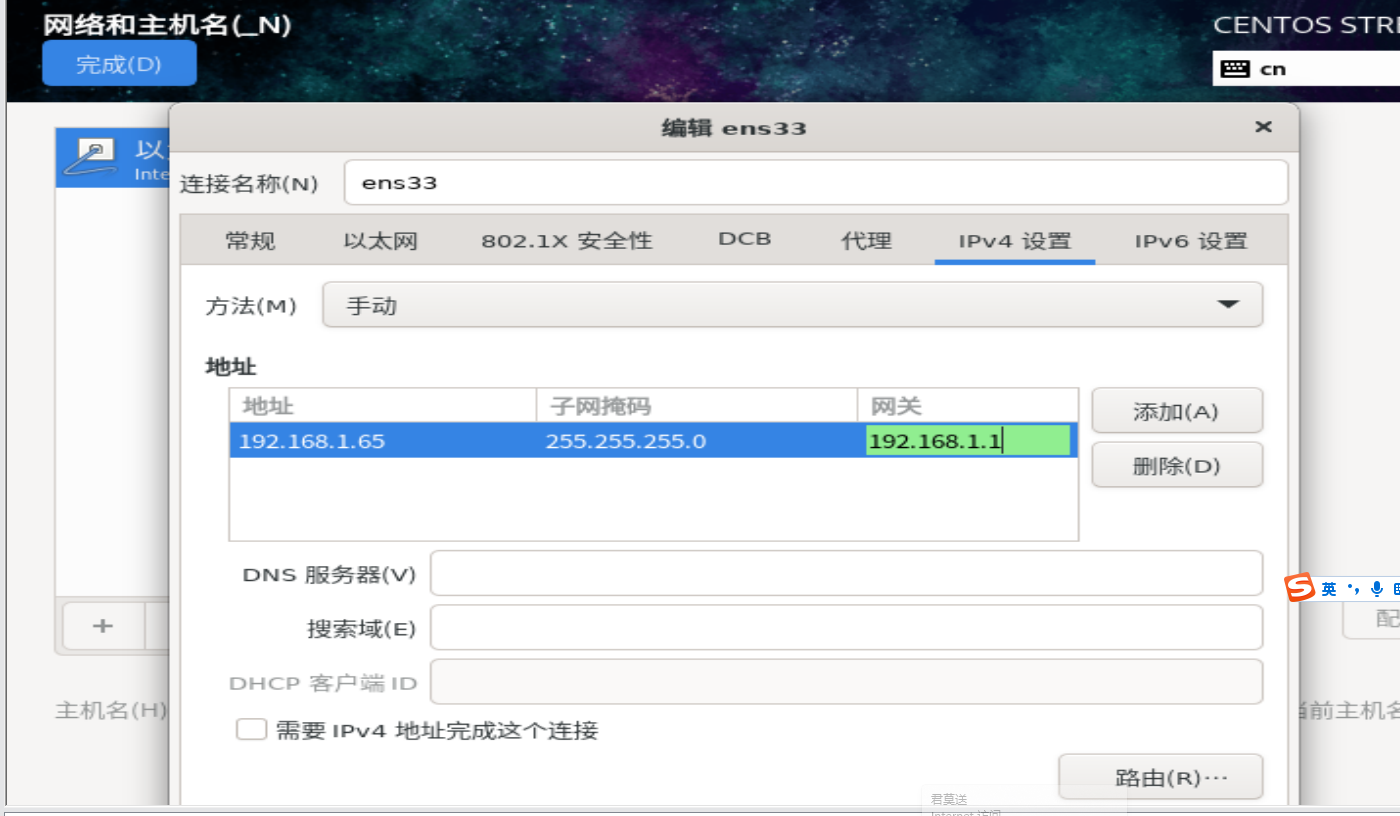The image size is (1400, 816).
Task: Click the Sogou input method S logo
Action: (1300, 587)
